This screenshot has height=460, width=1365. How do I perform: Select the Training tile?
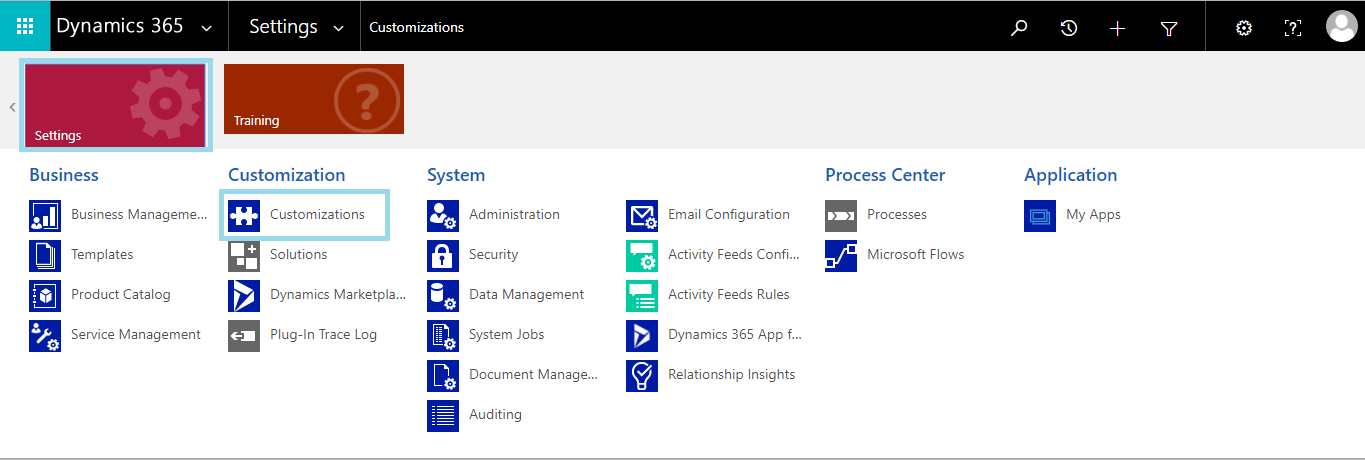tap(314, 99)
